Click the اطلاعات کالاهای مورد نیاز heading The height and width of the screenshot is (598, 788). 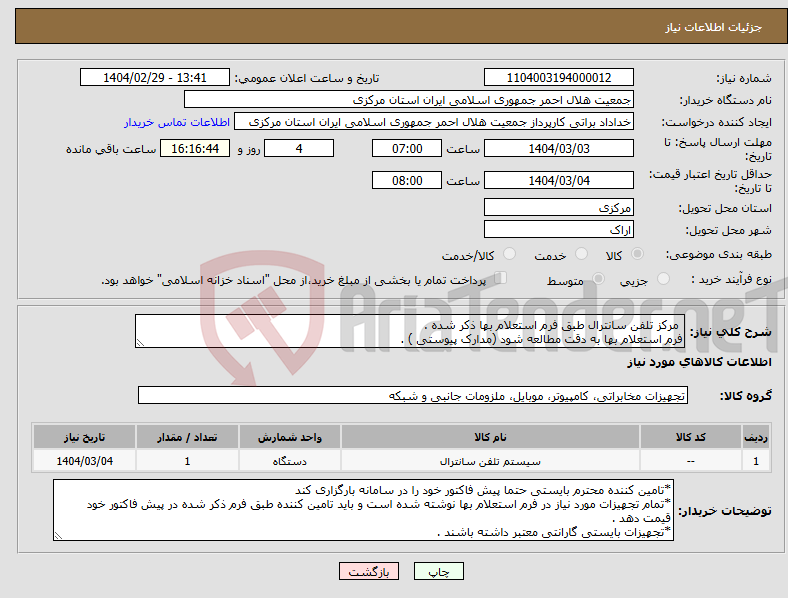pyautogui.click(x=699, y=362)
